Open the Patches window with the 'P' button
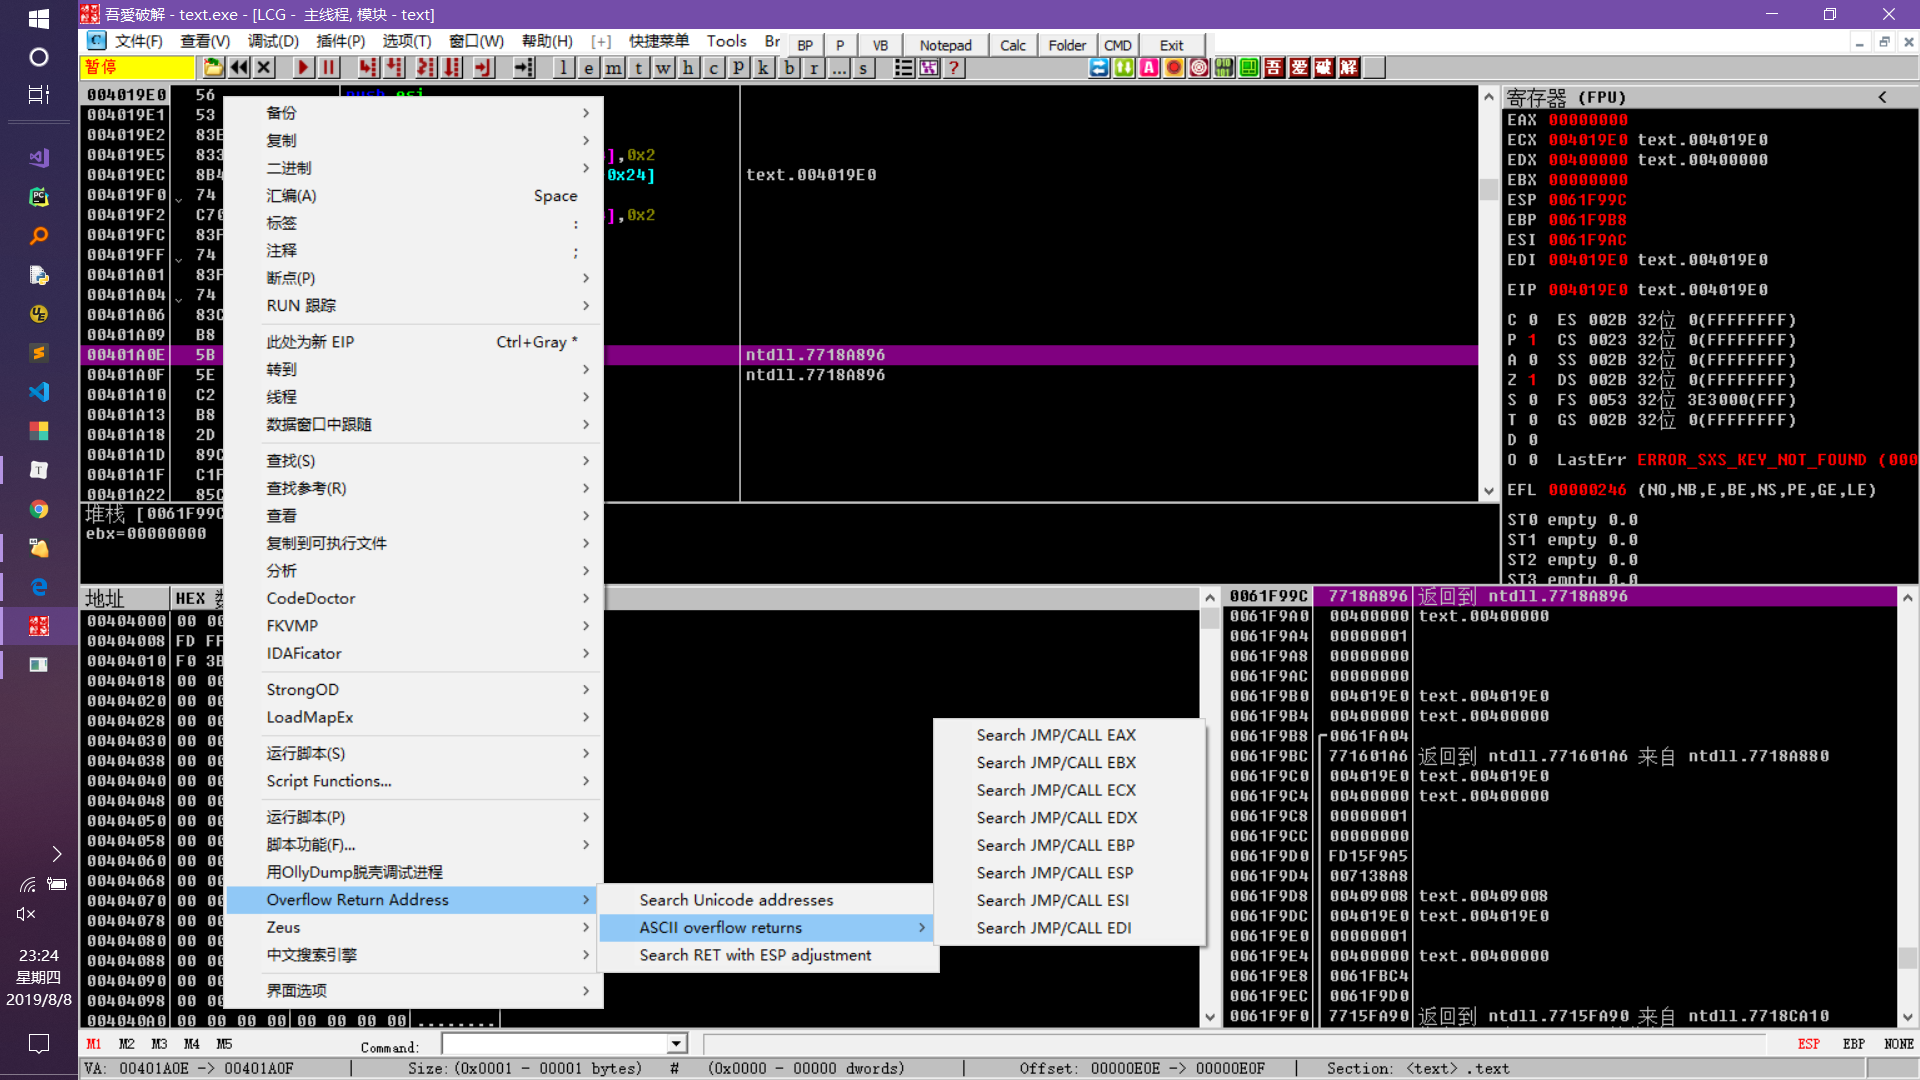 [x=739, y=67]
